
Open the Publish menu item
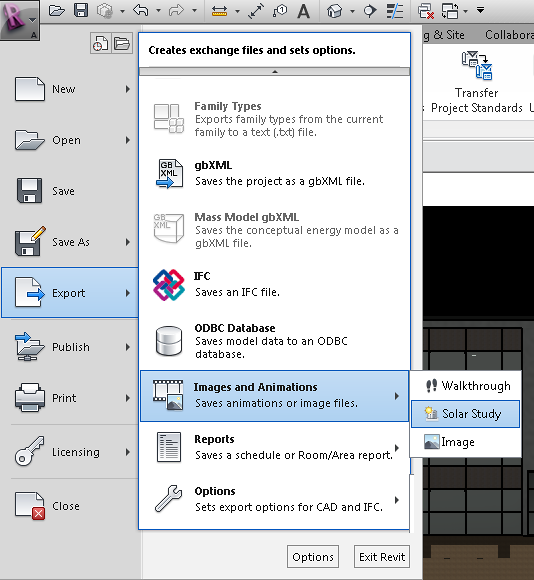(70, 347)
